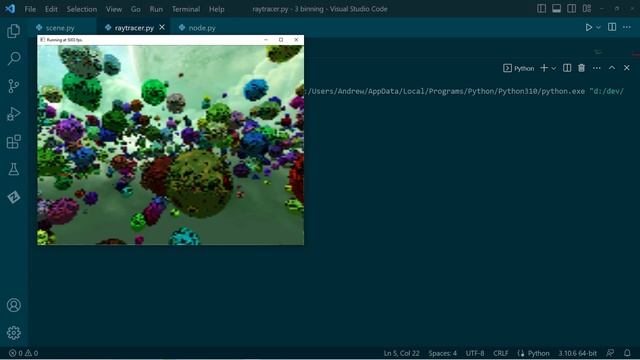
Task: Open the Manage gear icon
Action: 13,333
